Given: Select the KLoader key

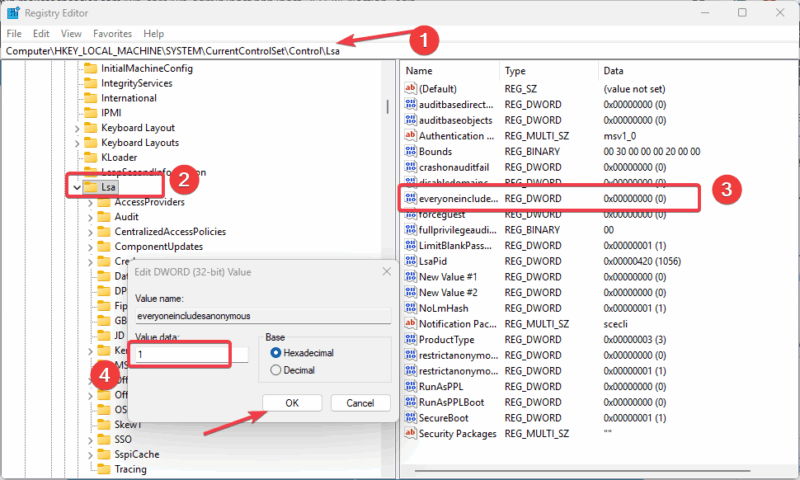Looking at the screenshot, I should tap(119, 157).
